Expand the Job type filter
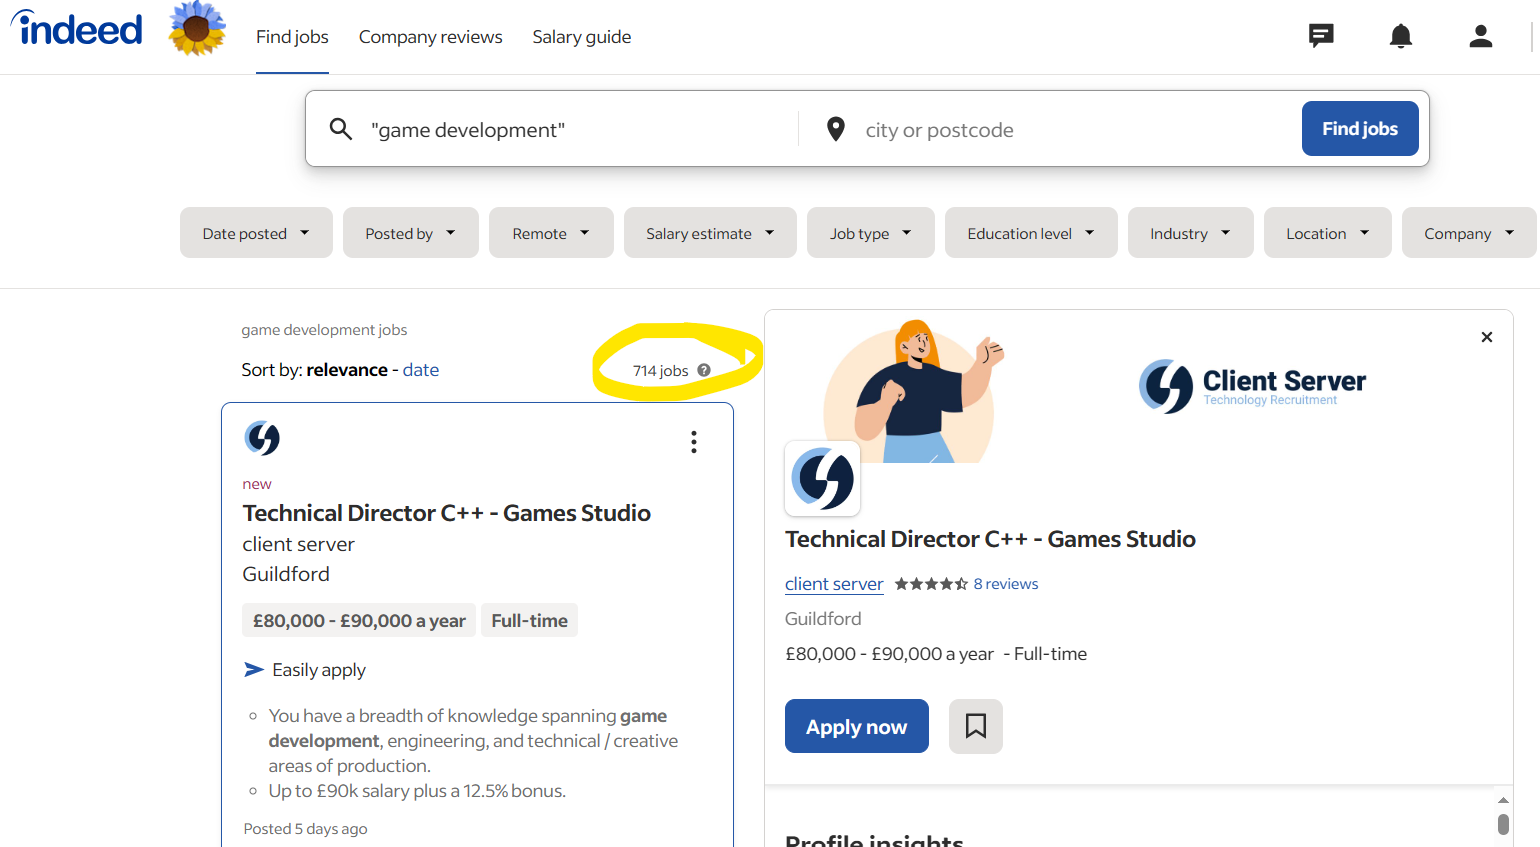Image resolution: width=1540 pixels, height=847 pixels. (871, 233)
